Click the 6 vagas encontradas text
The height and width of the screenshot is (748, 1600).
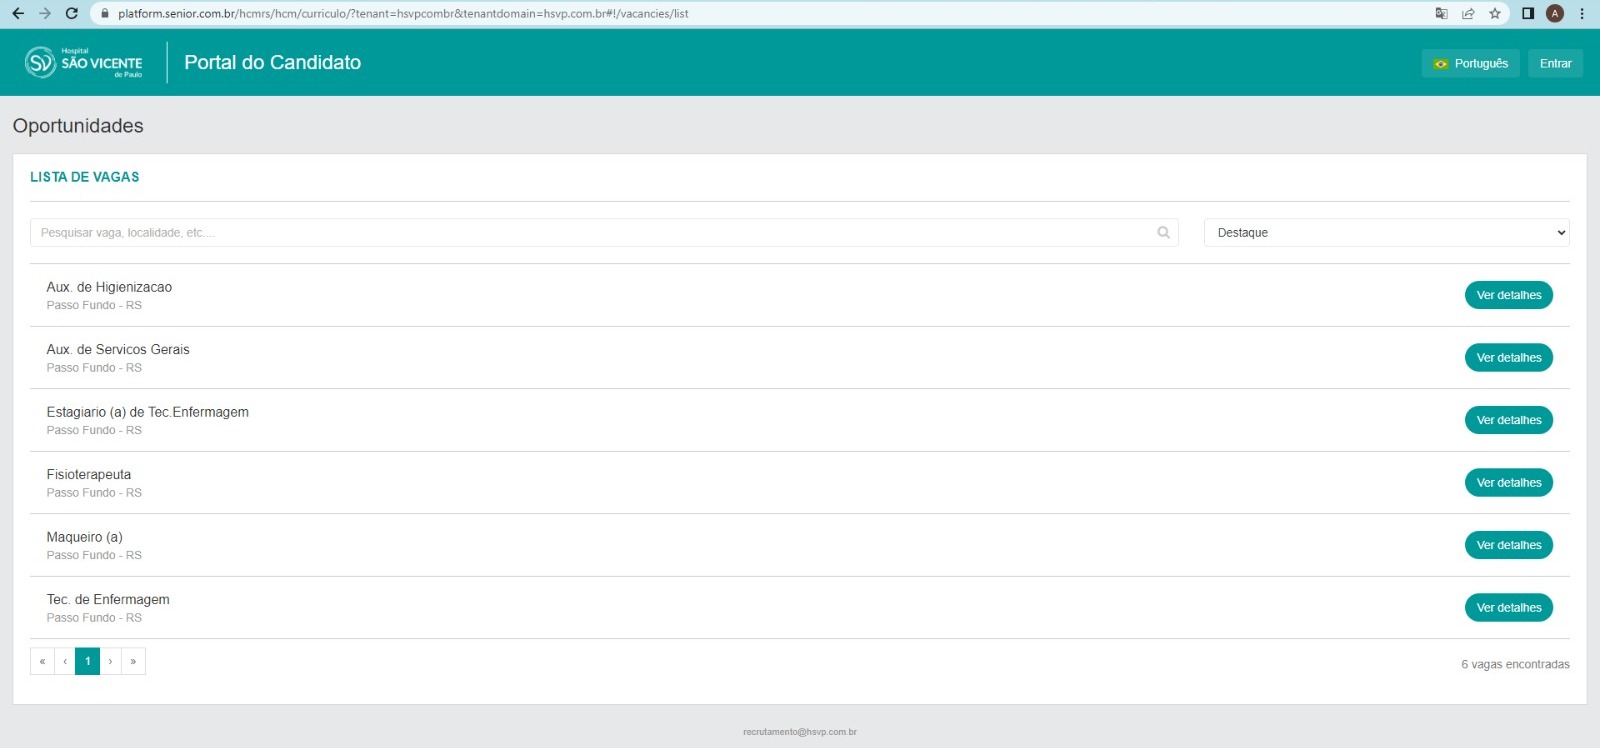tap(1515, 664)
